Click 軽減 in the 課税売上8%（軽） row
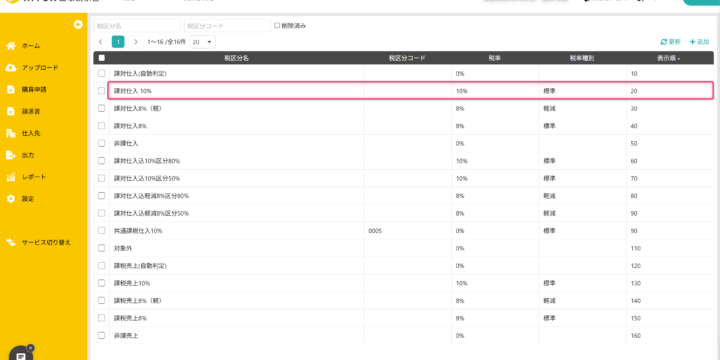The image size is (720, 360). [x=549, y=301]
